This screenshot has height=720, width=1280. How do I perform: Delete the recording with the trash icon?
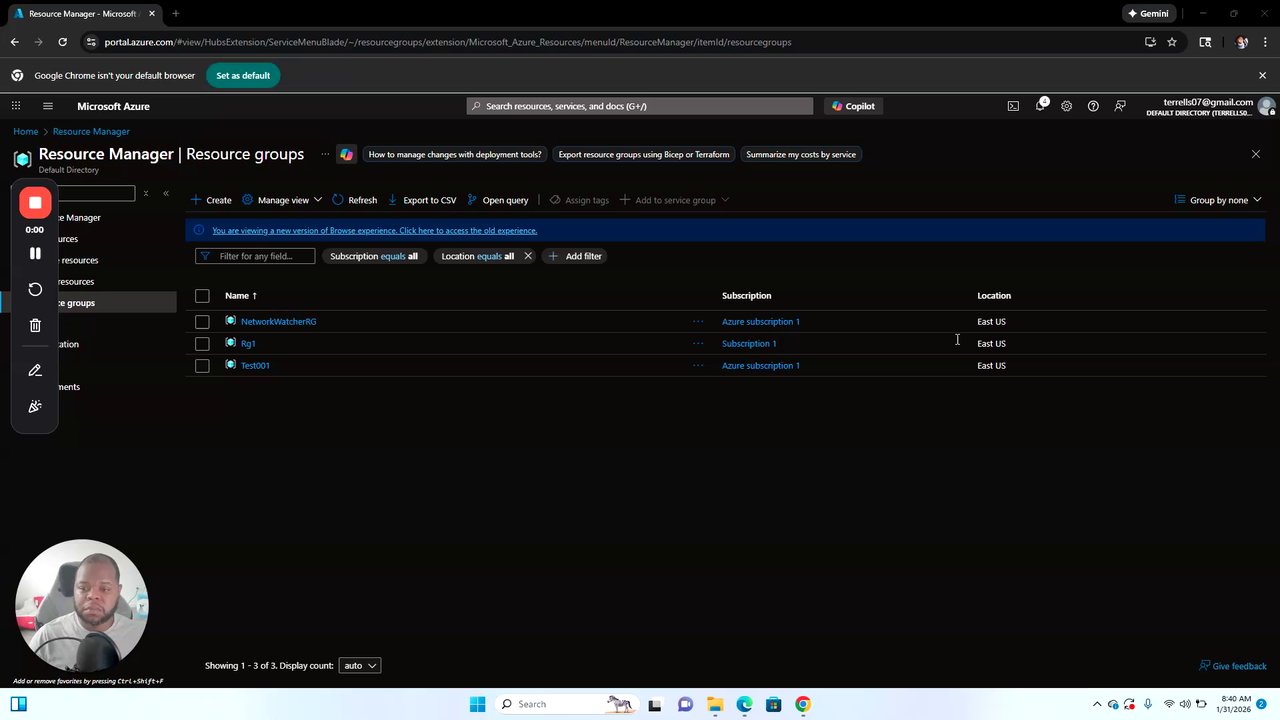point(35,325)
